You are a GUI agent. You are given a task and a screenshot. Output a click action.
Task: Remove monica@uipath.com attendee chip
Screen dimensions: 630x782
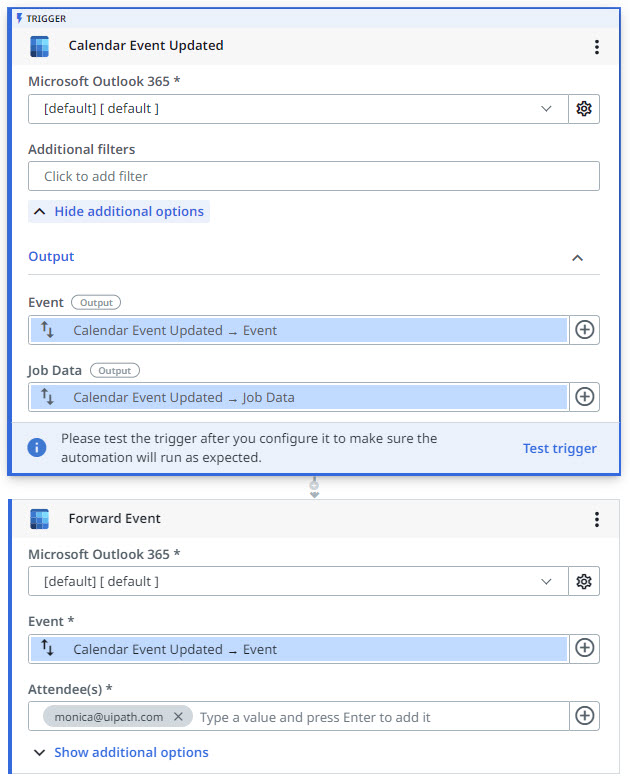[x=178, y=717]
